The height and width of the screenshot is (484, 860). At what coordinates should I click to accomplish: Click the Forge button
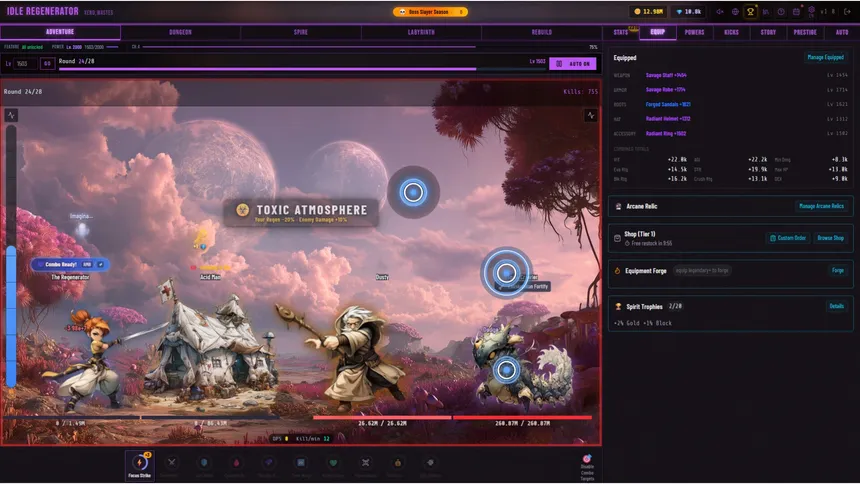838,271
